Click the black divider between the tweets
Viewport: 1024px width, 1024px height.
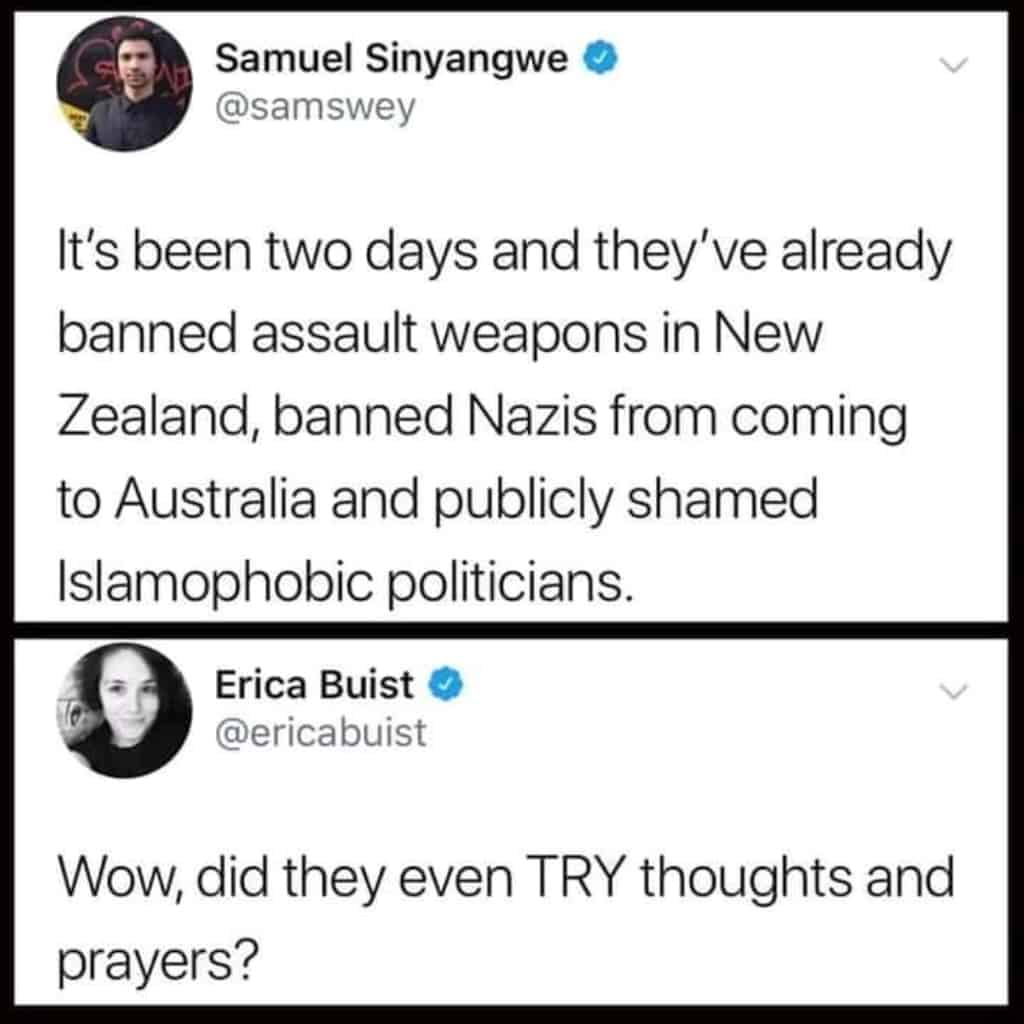pos(511,631)
